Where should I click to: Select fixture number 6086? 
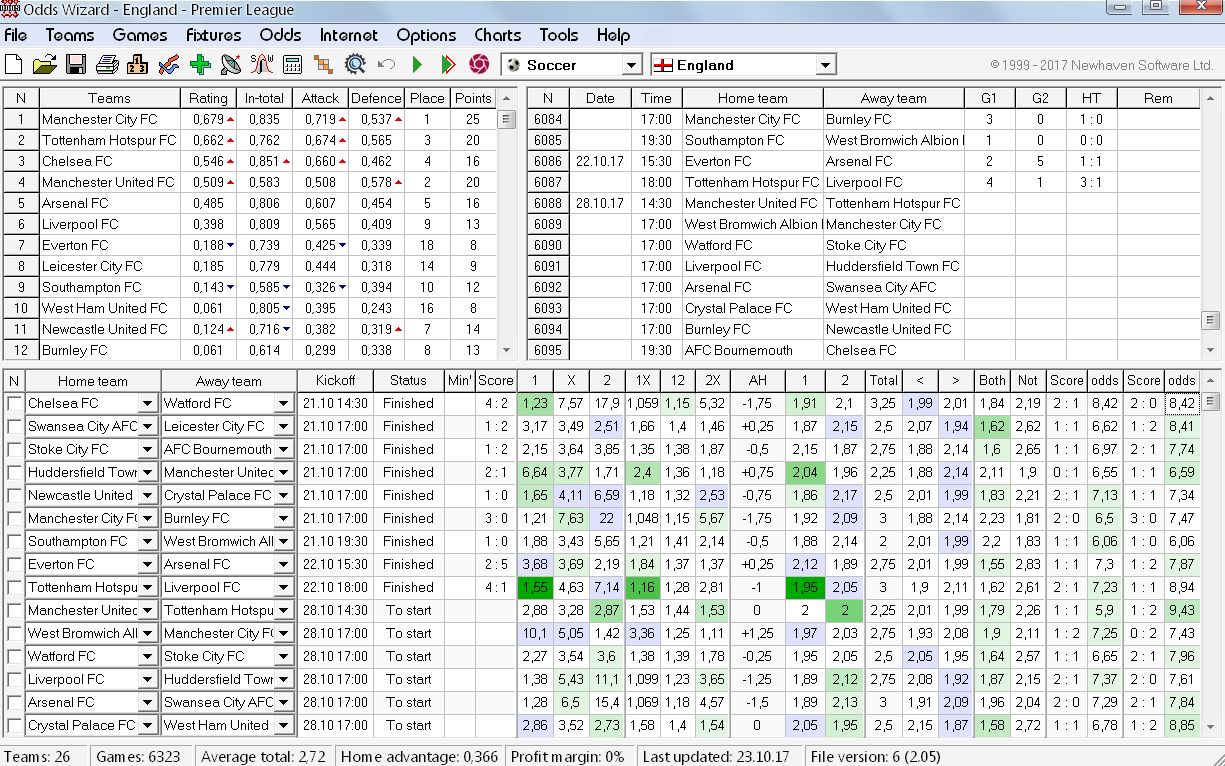548,161
